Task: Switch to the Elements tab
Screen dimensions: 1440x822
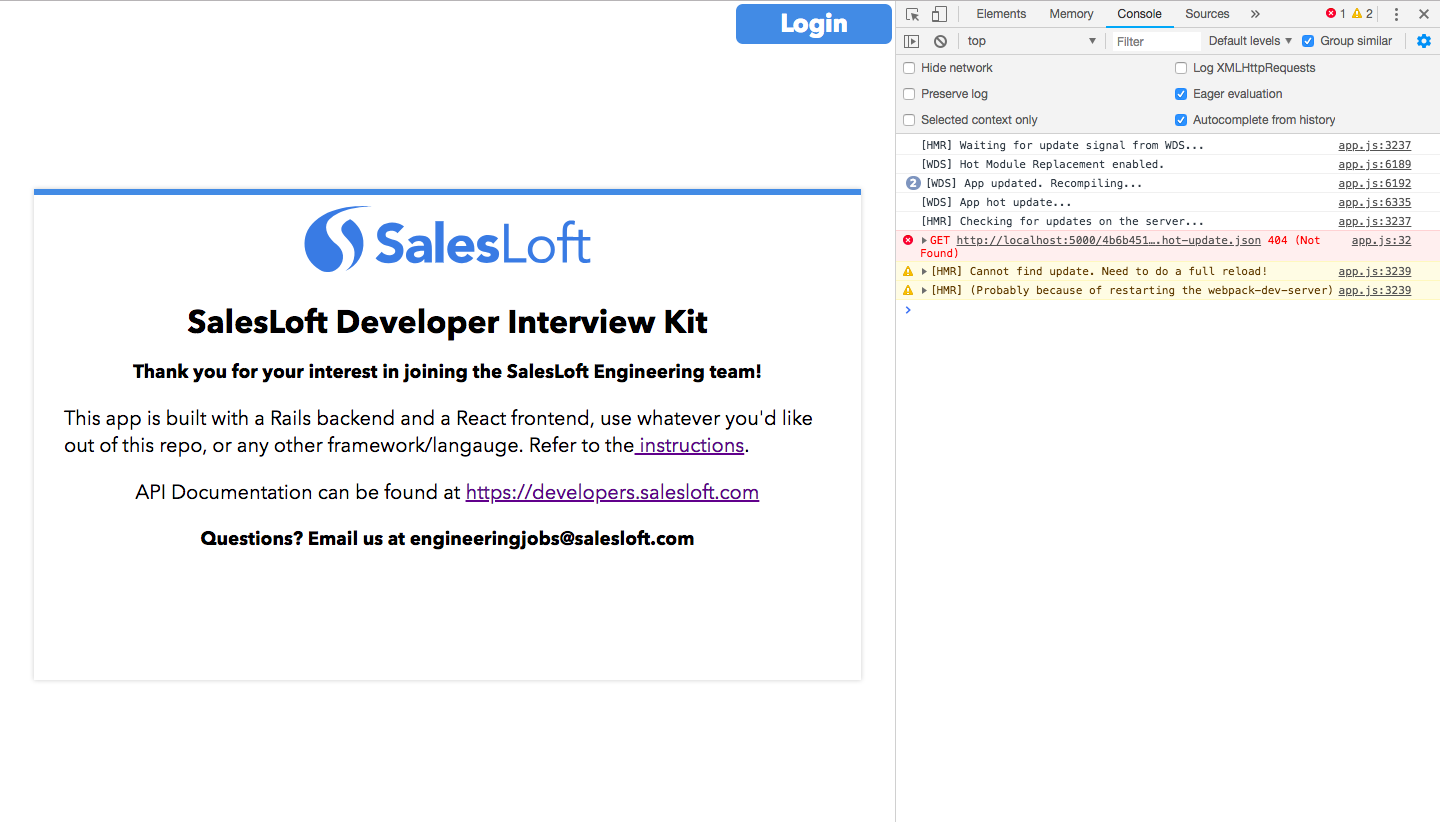Action: [x=1001, y=14]
